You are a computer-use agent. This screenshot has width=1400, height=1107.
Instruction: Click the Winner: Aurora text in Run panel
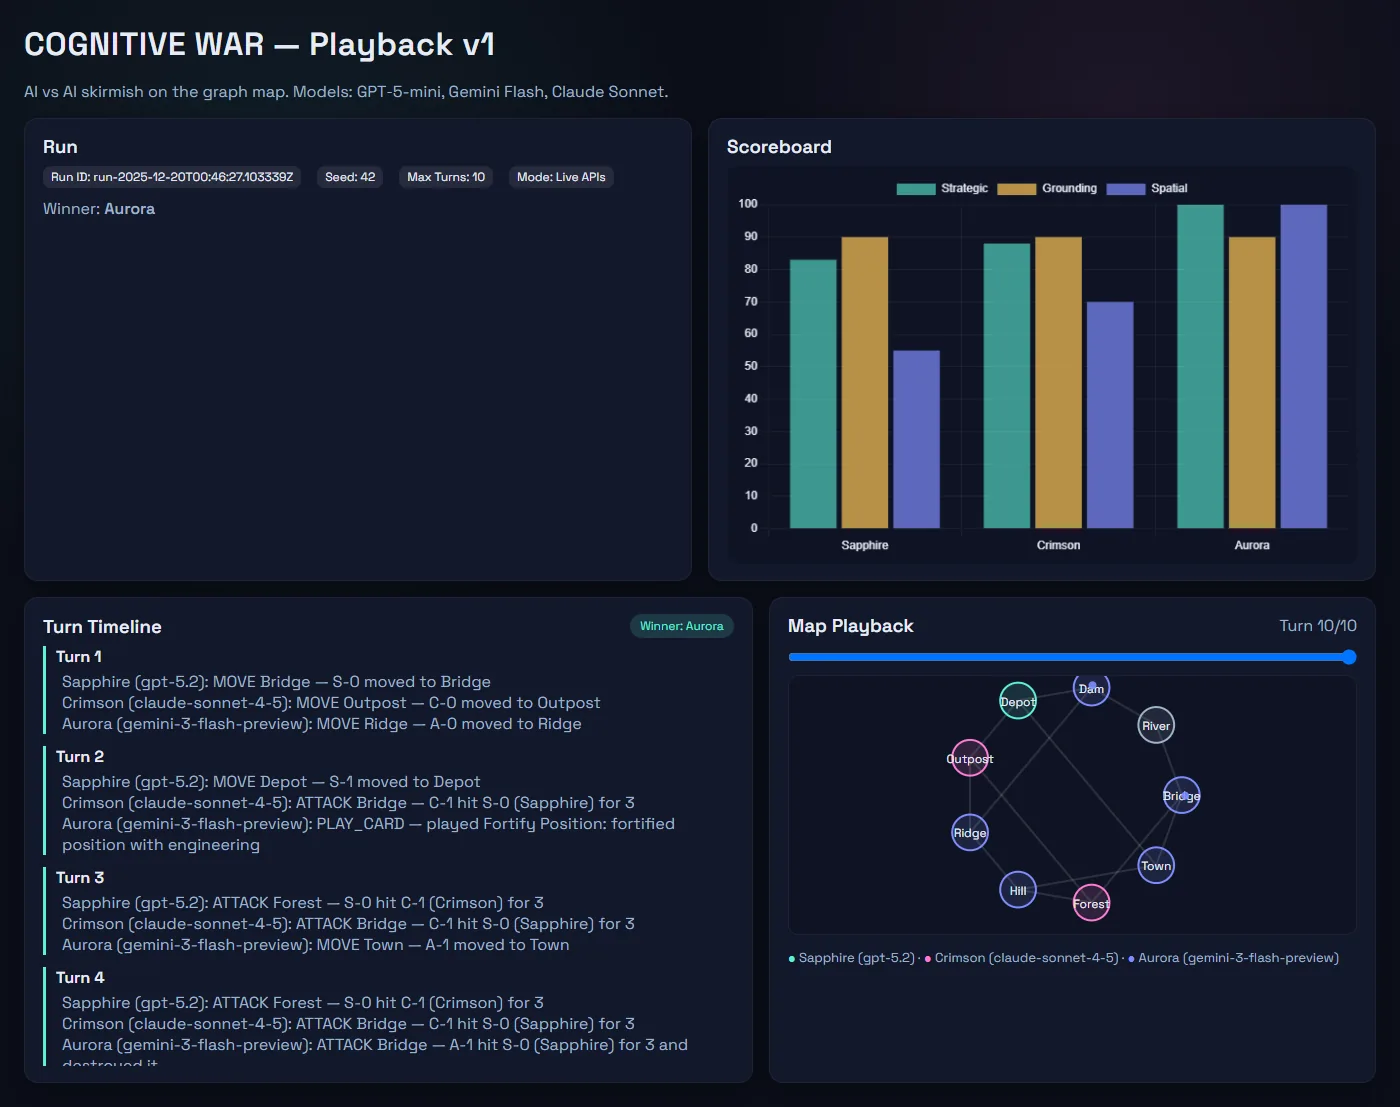click(x=99, y=209)
